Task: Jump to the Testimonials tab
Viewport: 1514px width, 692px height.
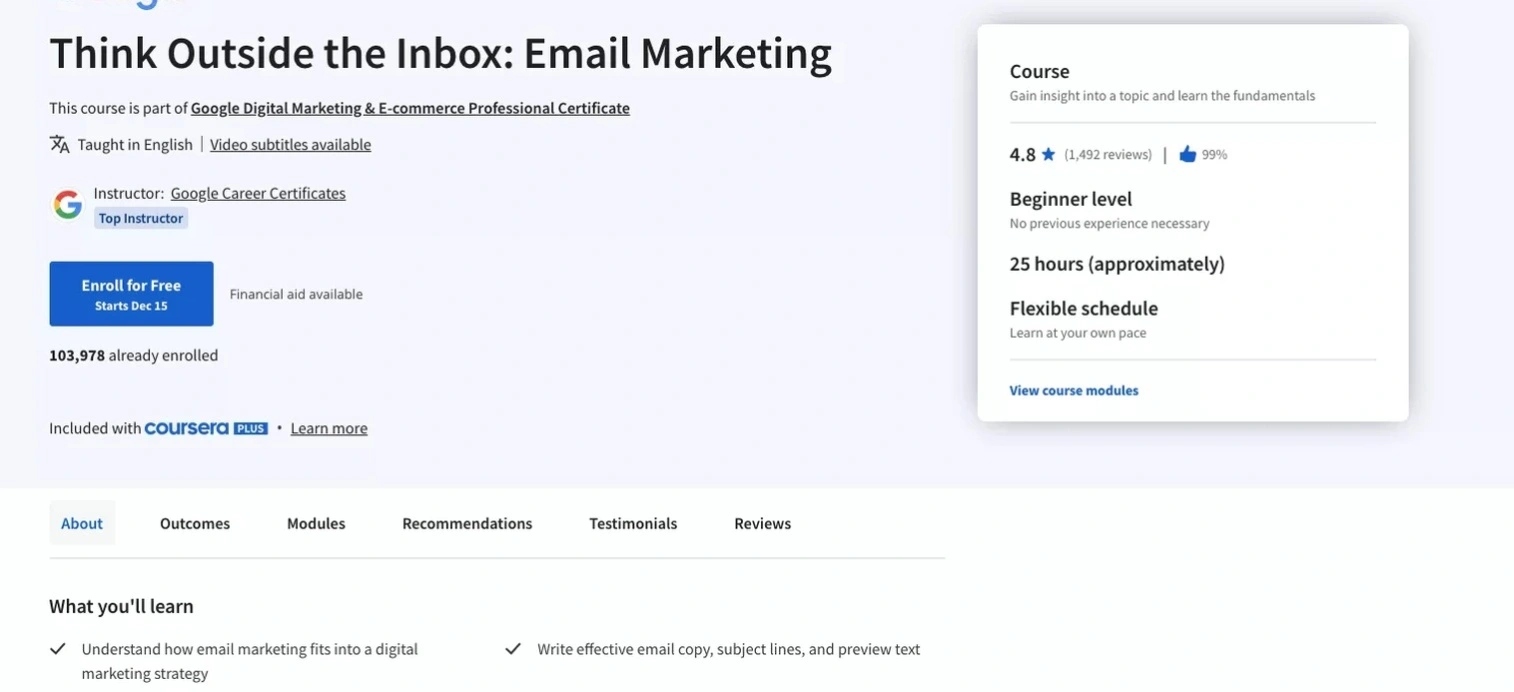Action: click(633, 523)
